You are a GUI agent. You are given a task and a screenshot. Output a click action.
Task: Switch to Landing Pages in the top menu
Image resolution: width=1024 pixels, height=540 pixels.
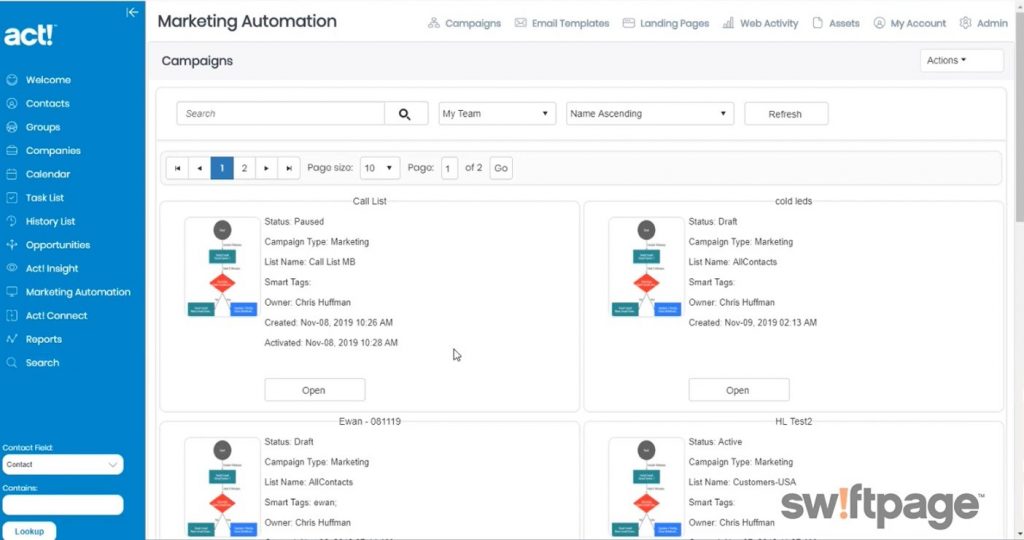coord(665,23)
